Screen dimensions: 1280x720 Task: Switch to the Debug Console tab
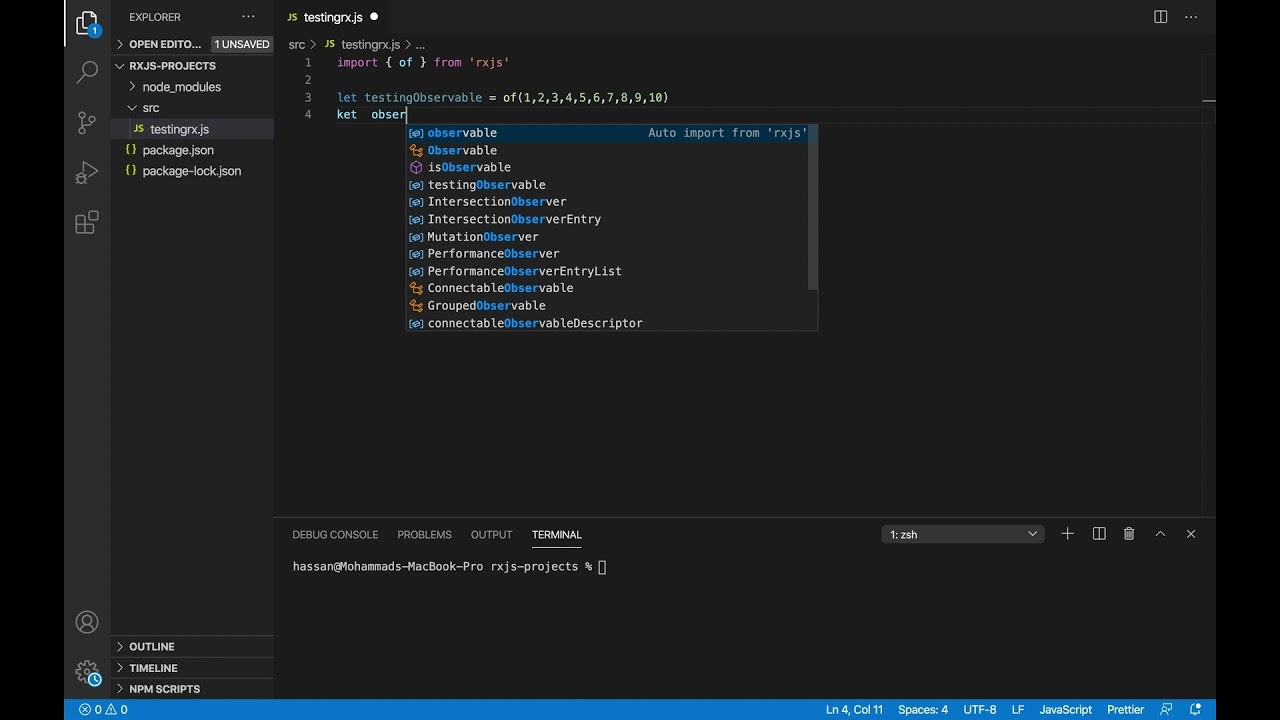coord(335,535)
